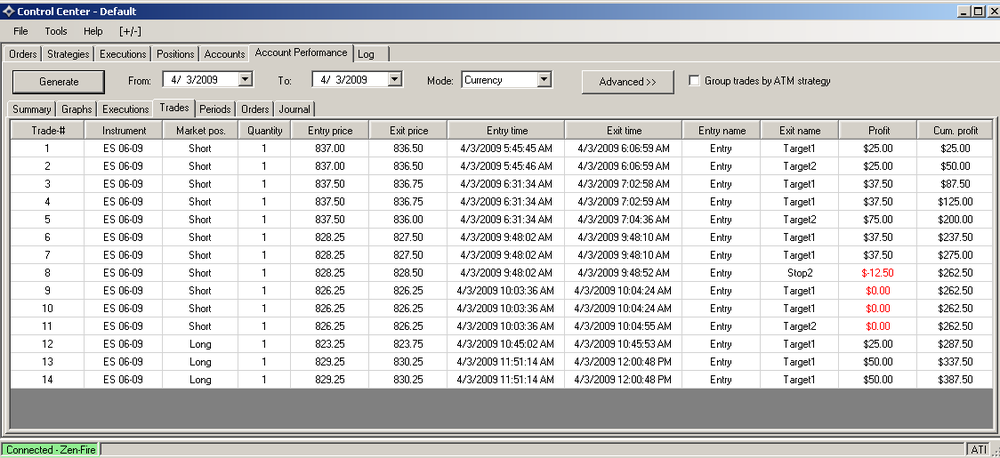Expand the From date dropdown arrow
Screen dimensions: 1000x458
point(245,80)
